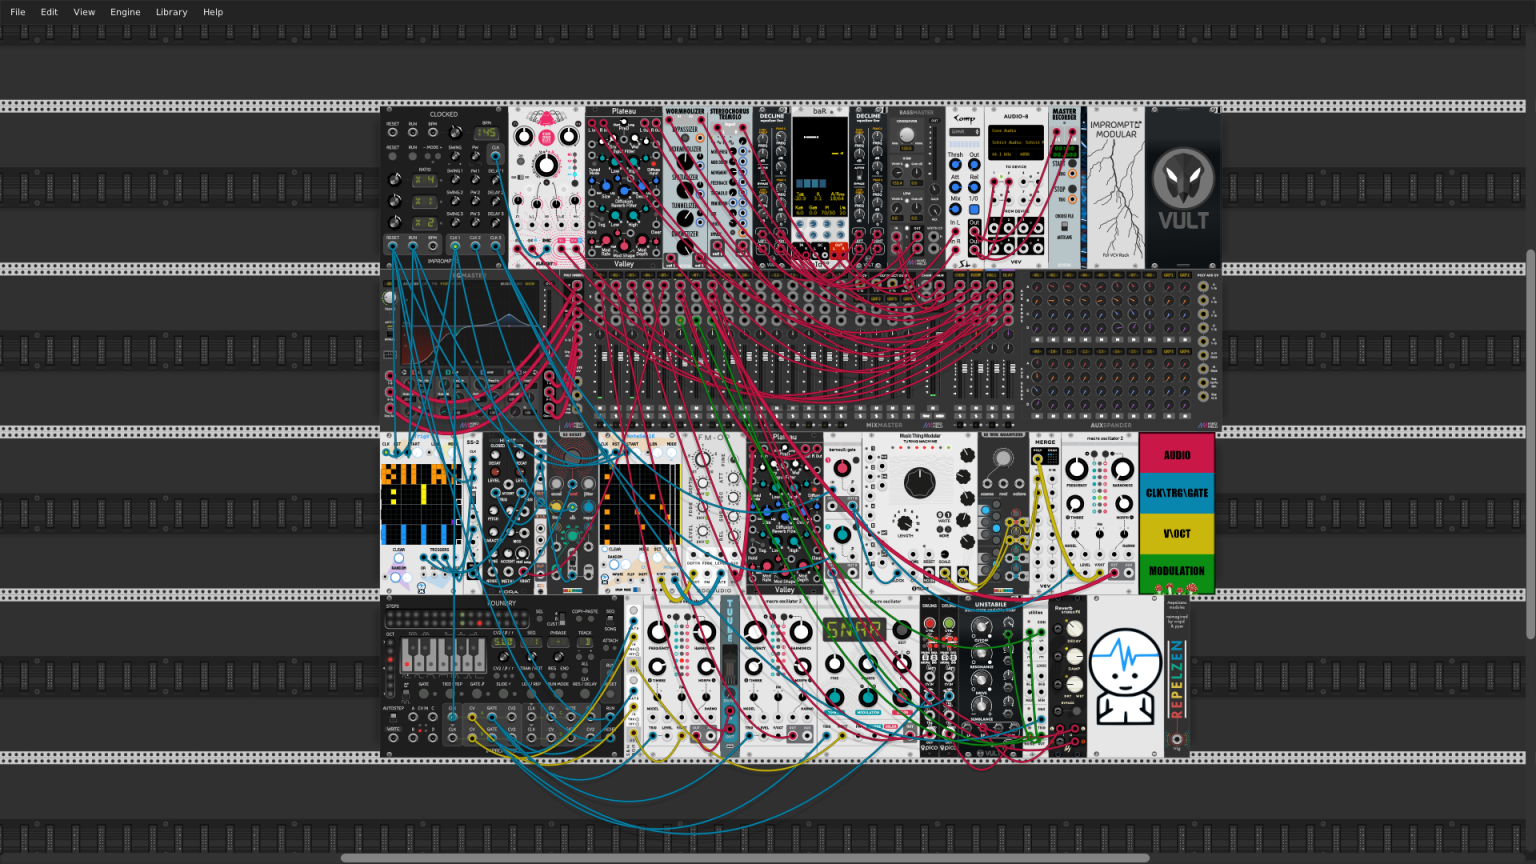The height and width of the screenshot is (864, 1536).
Task: Open the Limit mode selector on Comp
Action: 964,132
